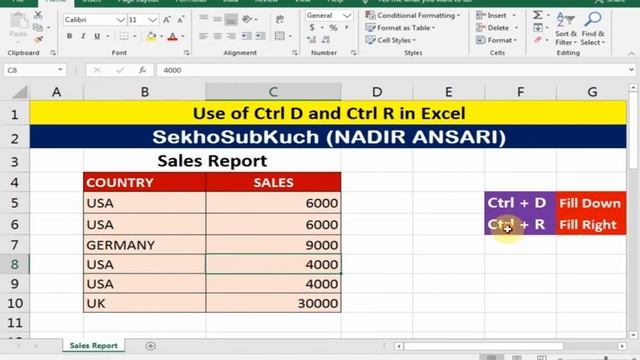Click the Merge & Center icon
Screen dimensions: 640x360
coord(280,36)
